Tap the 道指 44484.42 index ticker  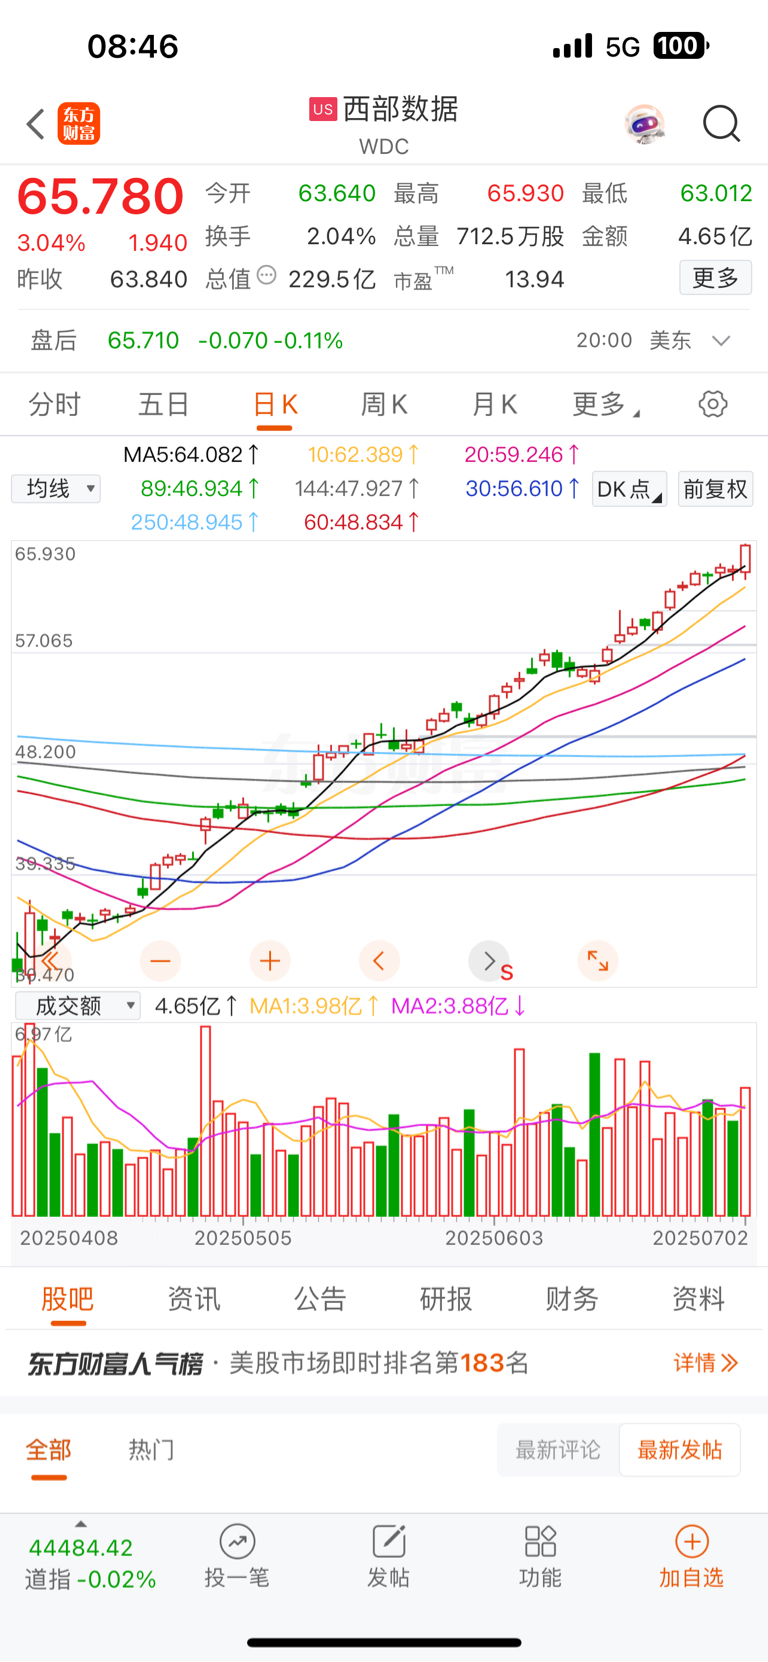click(90, 1563)
